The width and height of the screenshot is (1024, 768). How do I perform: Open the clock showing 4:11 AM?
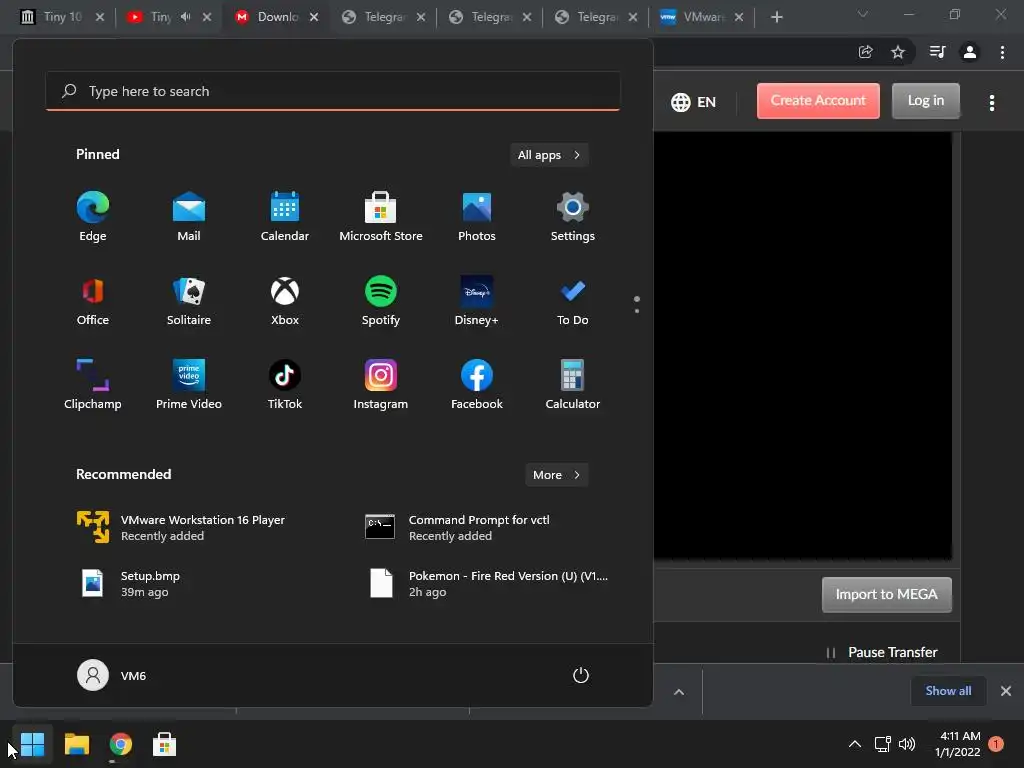(958, 744)
